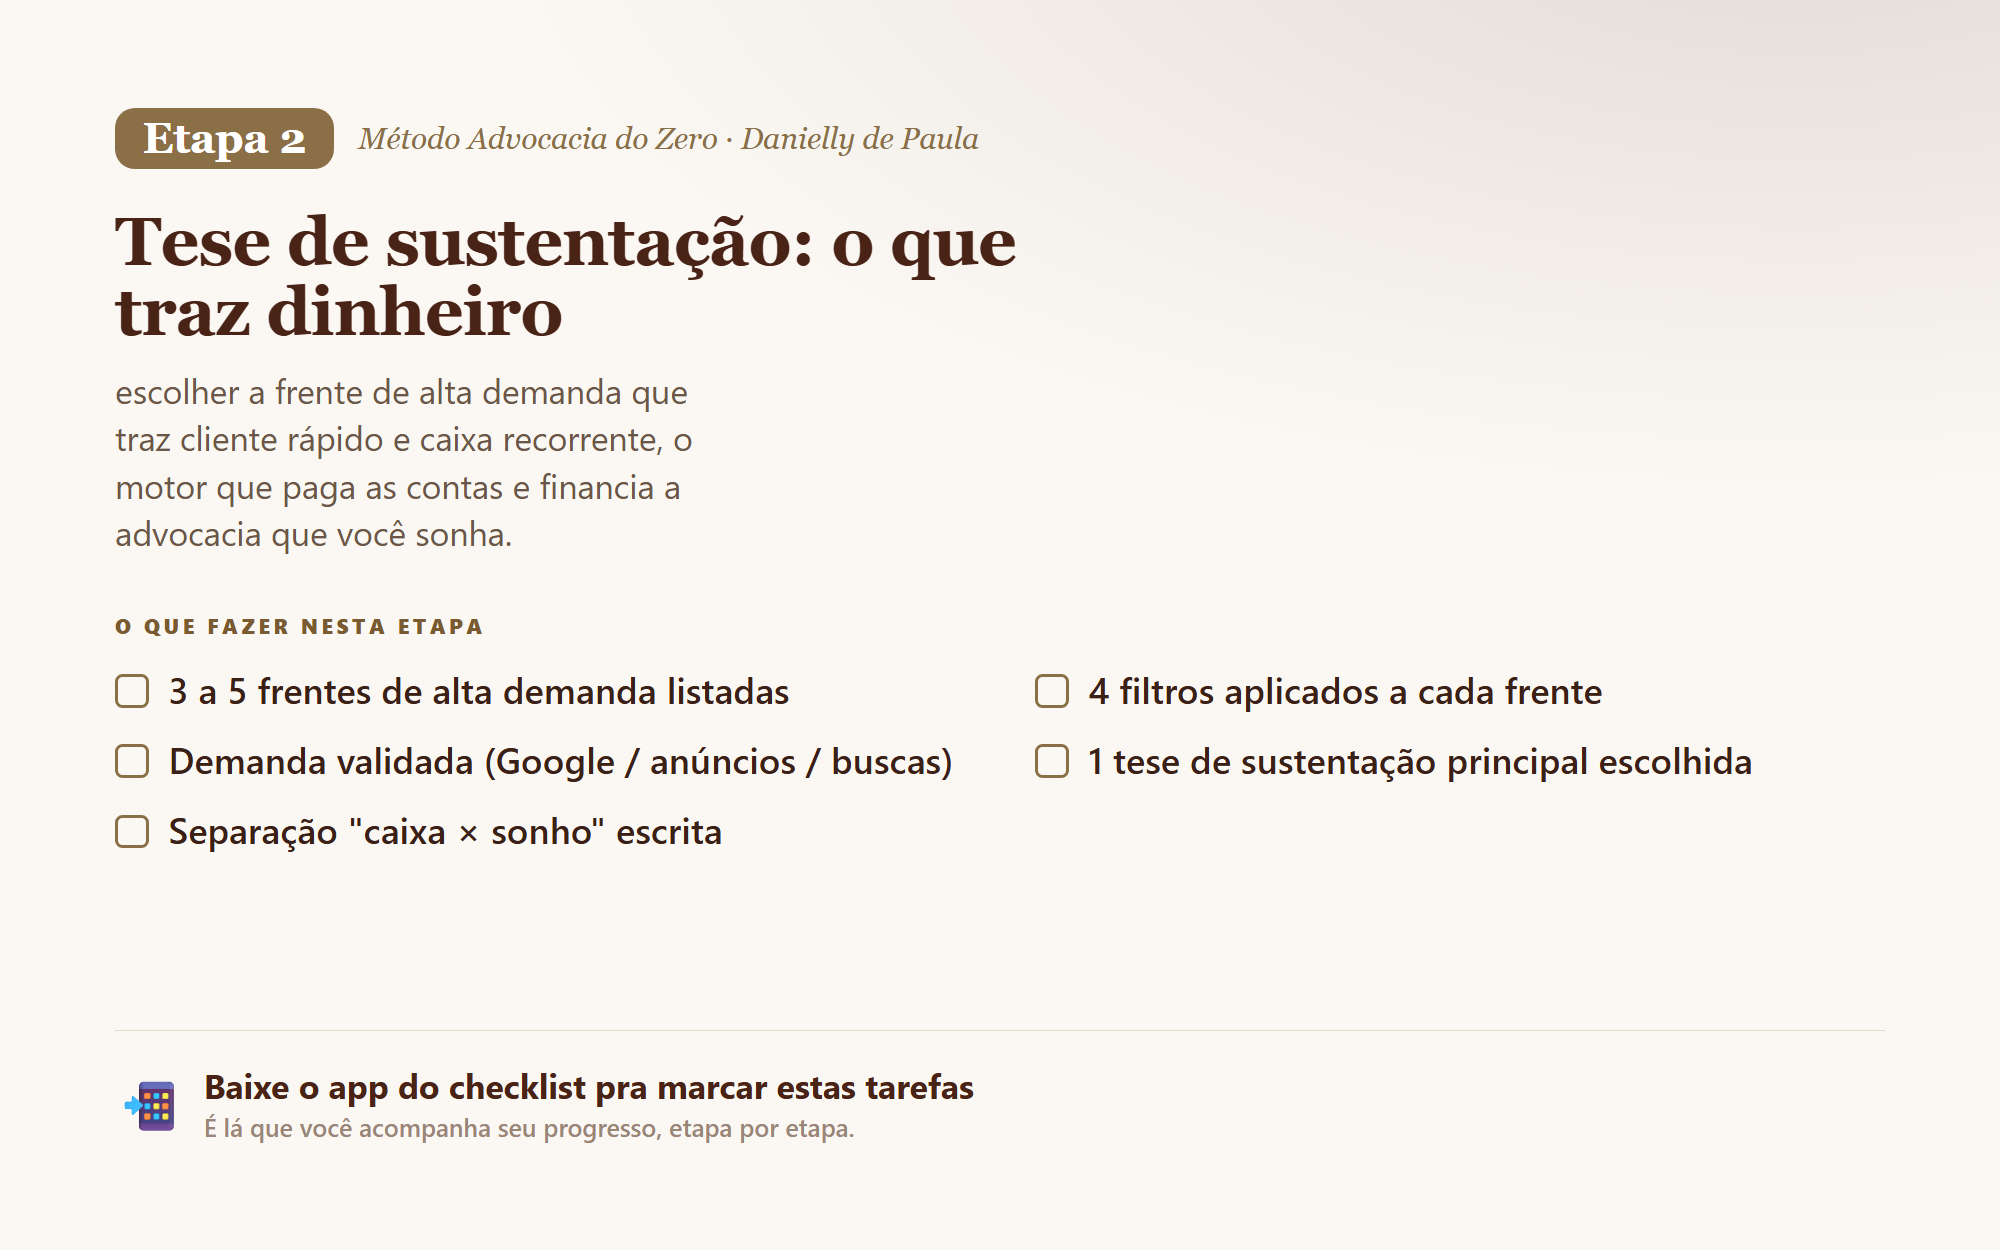Click the "Danielly de Paula" author name
Image resolution: width=2000 pixels, height=1250 pixels.
coord(859,138)
